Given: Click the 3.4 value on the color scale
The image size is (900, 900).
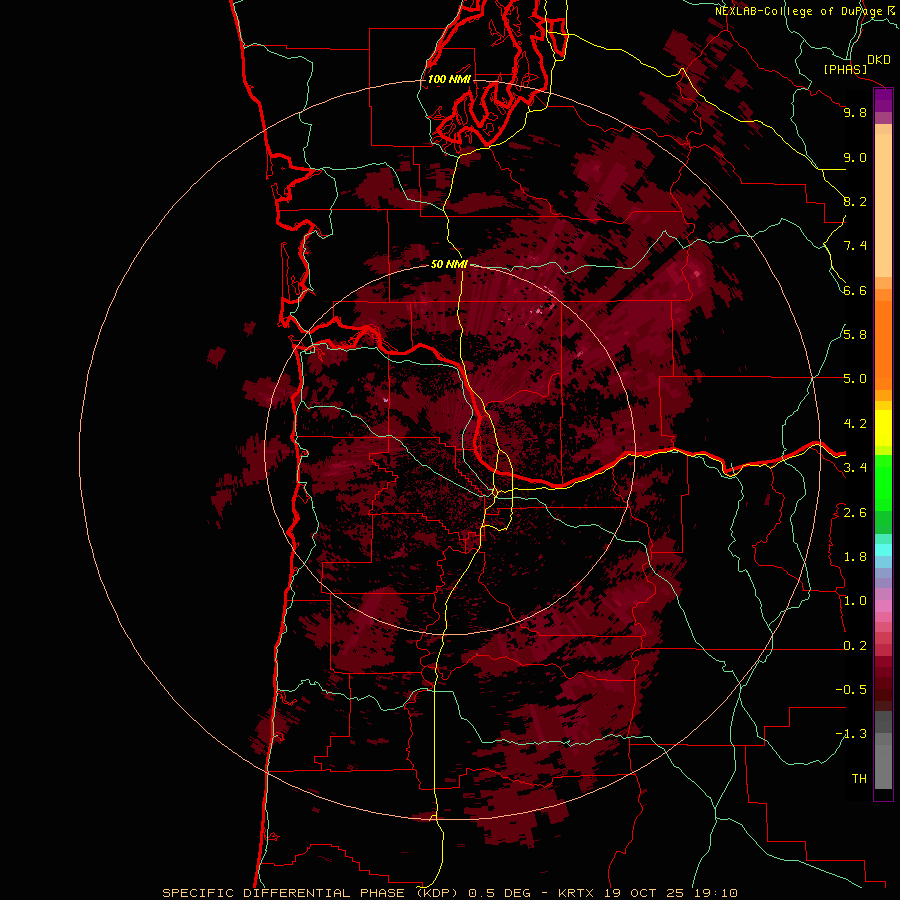Looking at the screenshot, I should [855, 468].
